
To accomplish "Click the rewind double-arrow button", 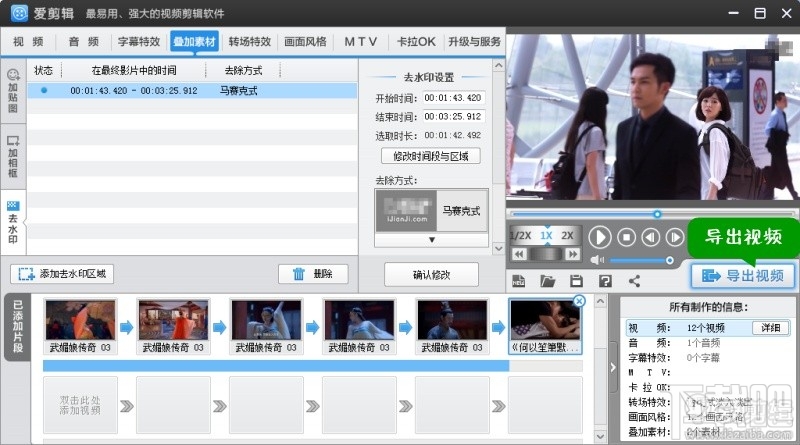I will coord(519,254).
